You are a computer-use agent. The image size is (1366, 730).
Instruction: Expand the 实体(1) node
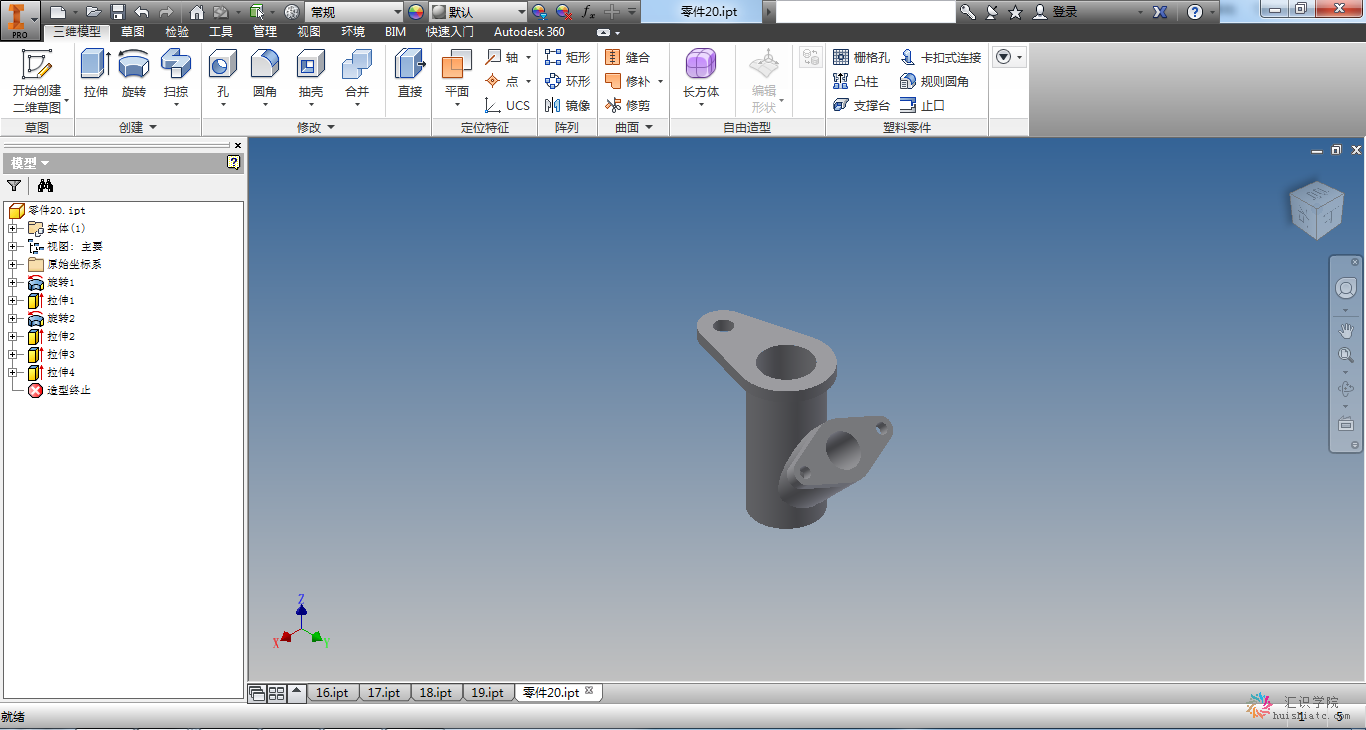click(13, 228)
